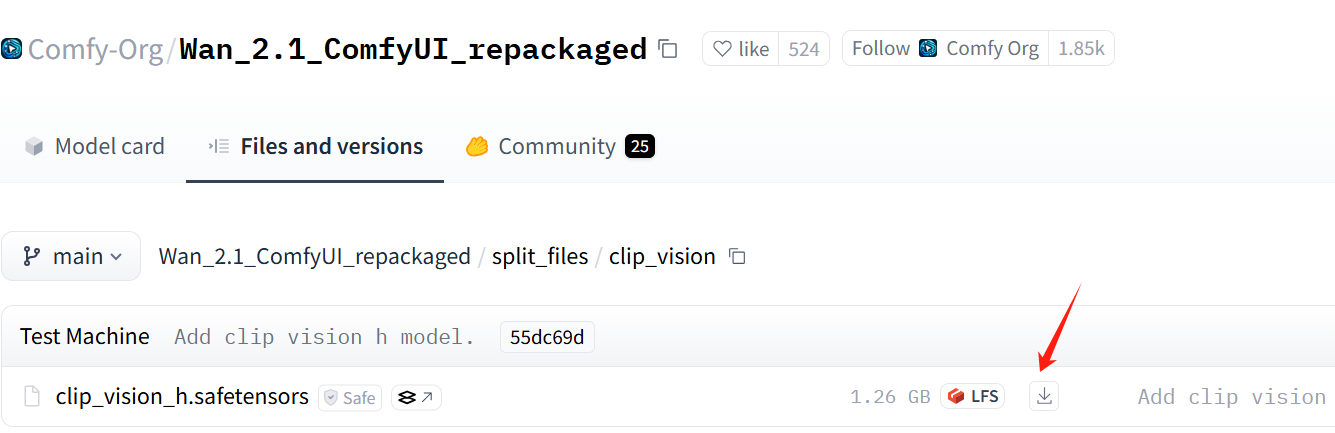Open the Model card tab
The height and width of the screenshot is (433, 1335).
94,146
